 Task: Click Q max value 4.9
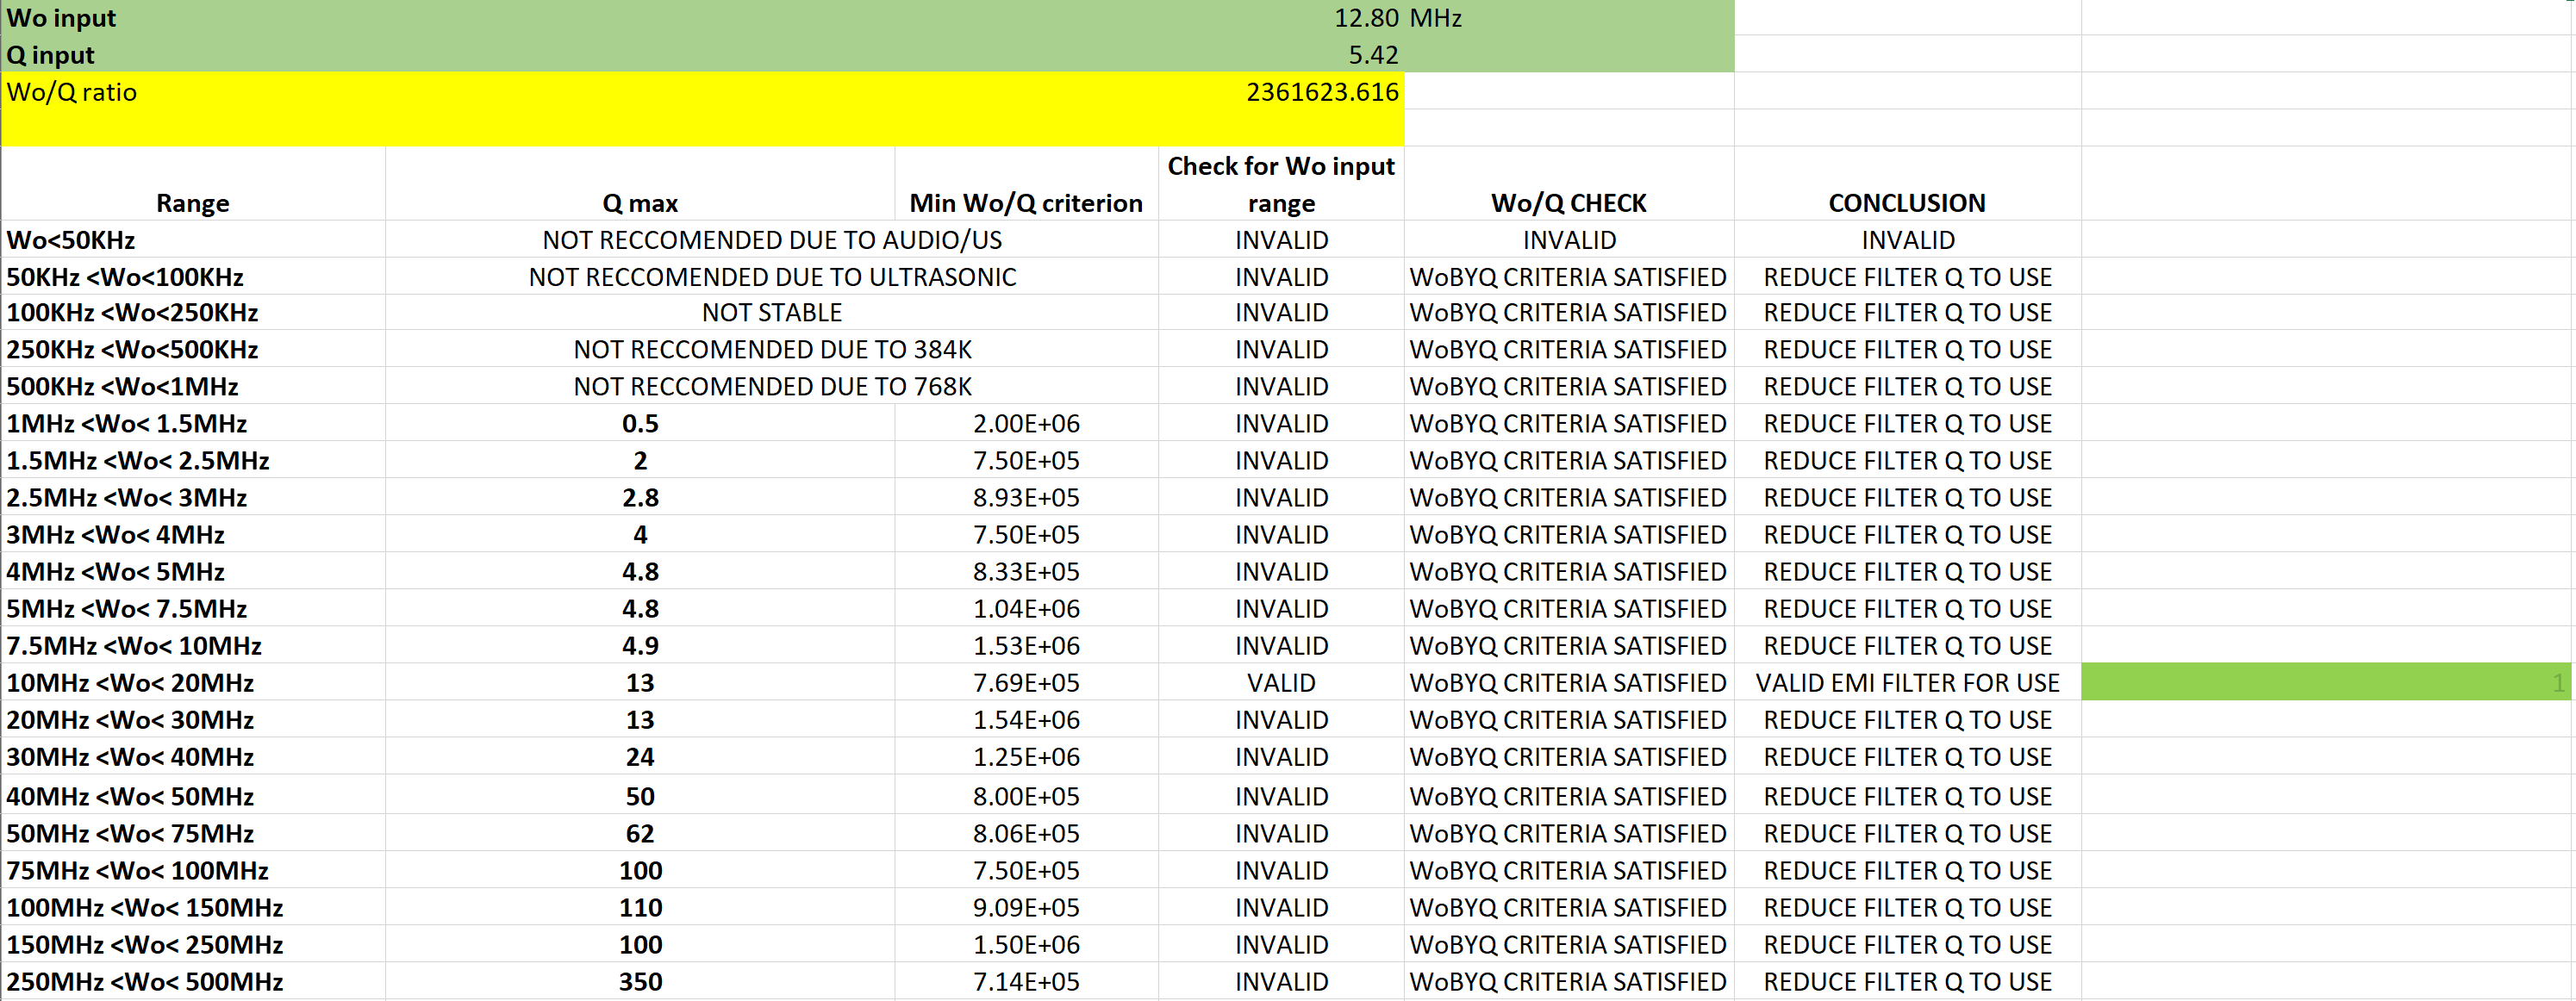coord(640,646)
